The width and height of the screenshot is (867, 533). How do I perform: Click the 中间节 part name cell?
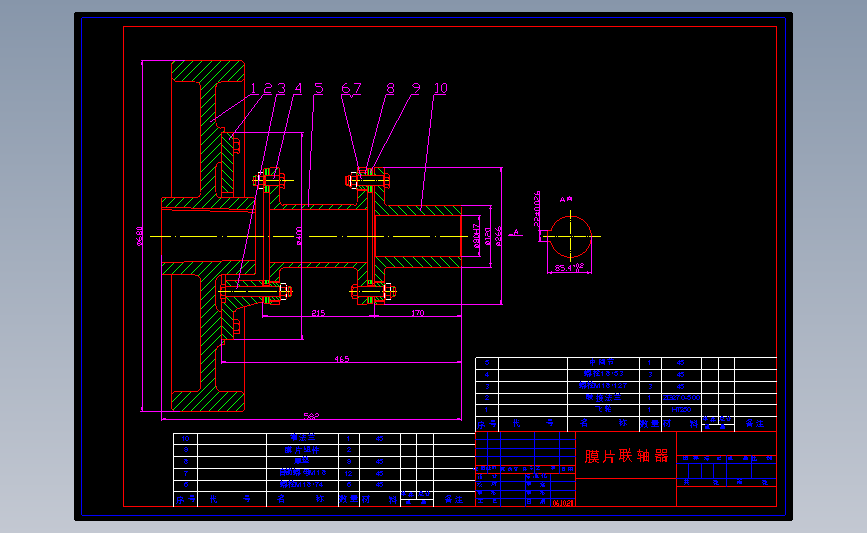602,362
